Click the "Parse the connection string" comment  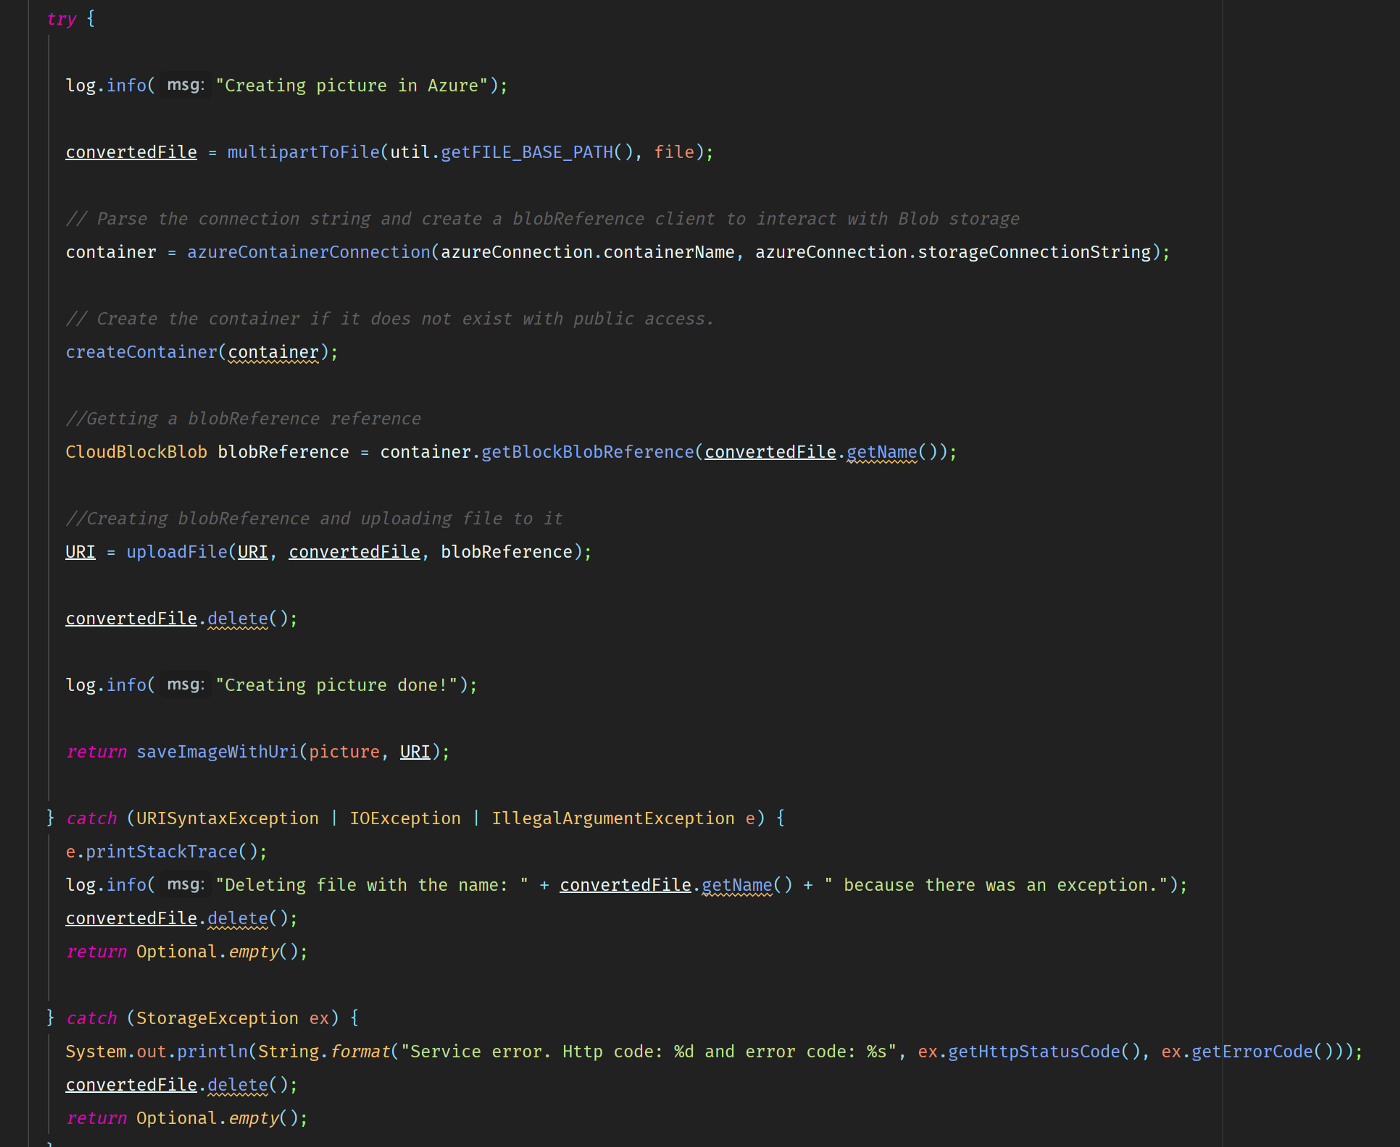pyautogui.click(x=542, y=219)
